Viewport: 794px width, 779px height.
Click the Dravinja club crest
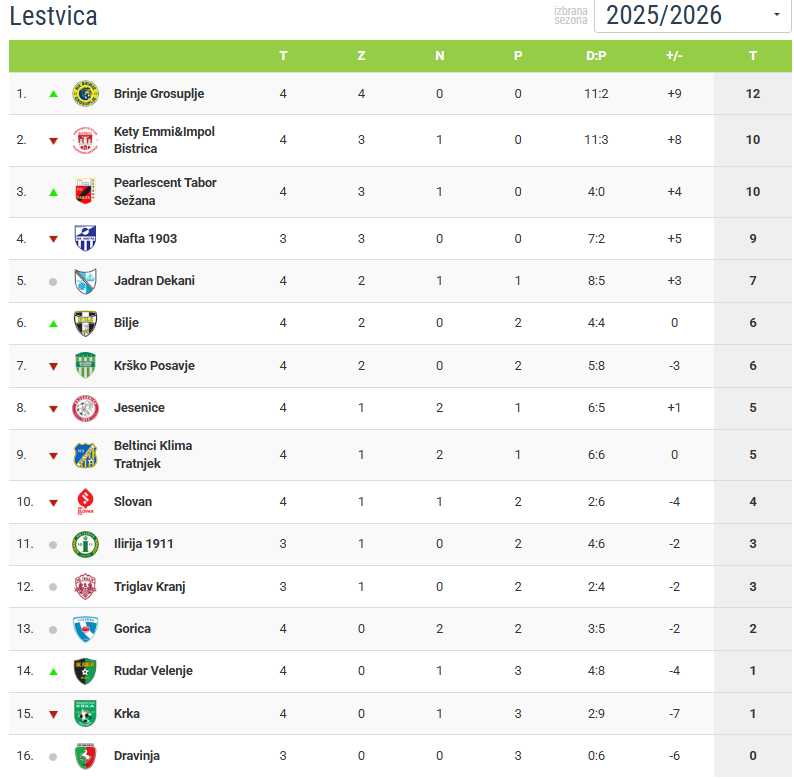[x=86, y=756]
